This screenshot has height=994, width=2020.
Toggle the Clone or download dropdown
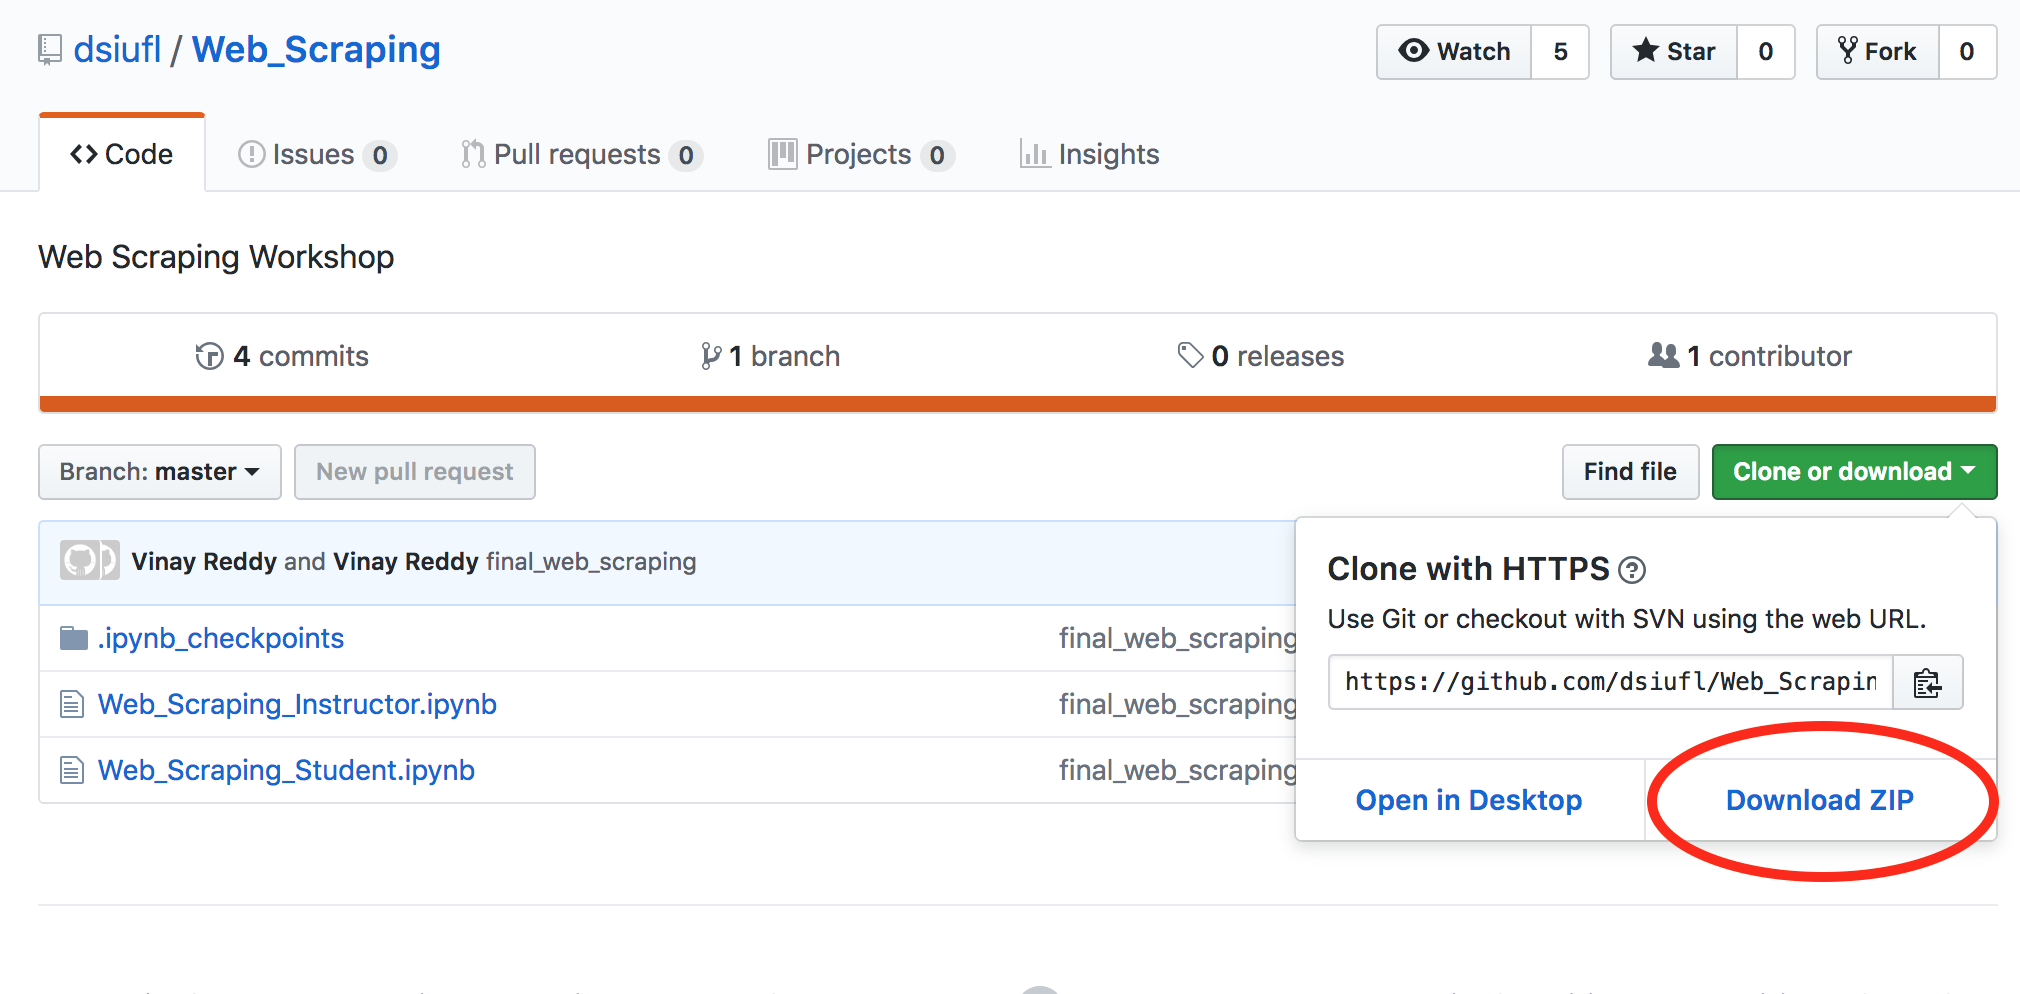tap(1854, 472)
